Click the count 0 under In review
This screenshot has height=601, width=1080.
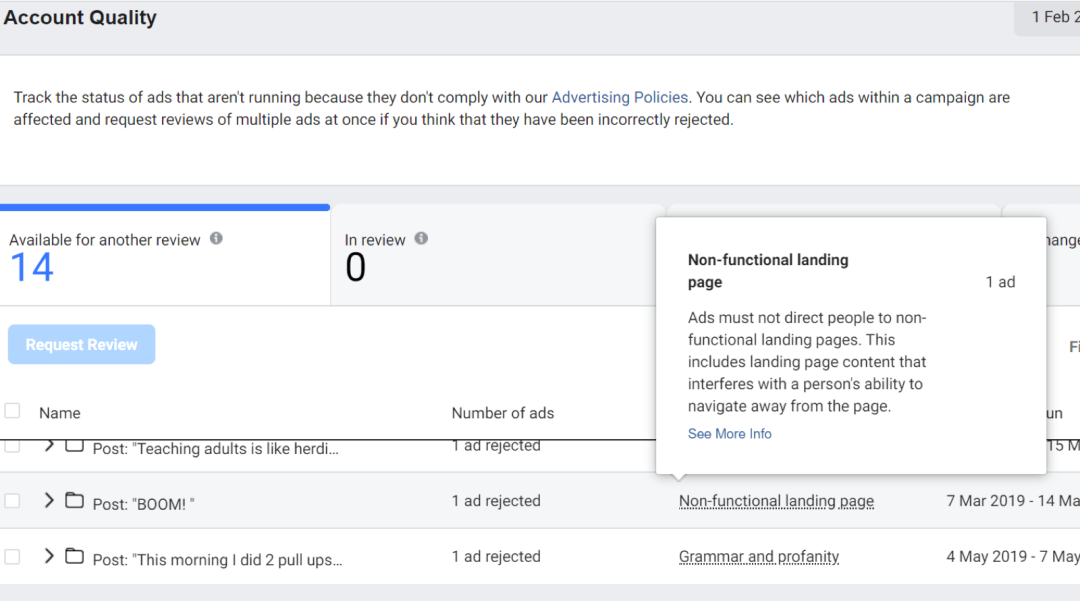355,267
